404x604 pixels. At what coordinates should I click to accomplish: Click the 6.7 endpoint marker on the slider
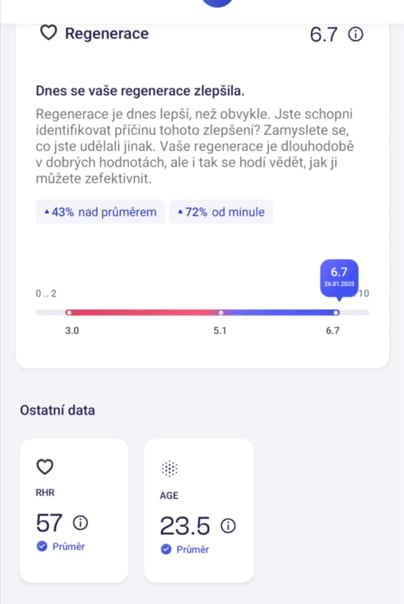pyautogui.click(x=336, y=312)
